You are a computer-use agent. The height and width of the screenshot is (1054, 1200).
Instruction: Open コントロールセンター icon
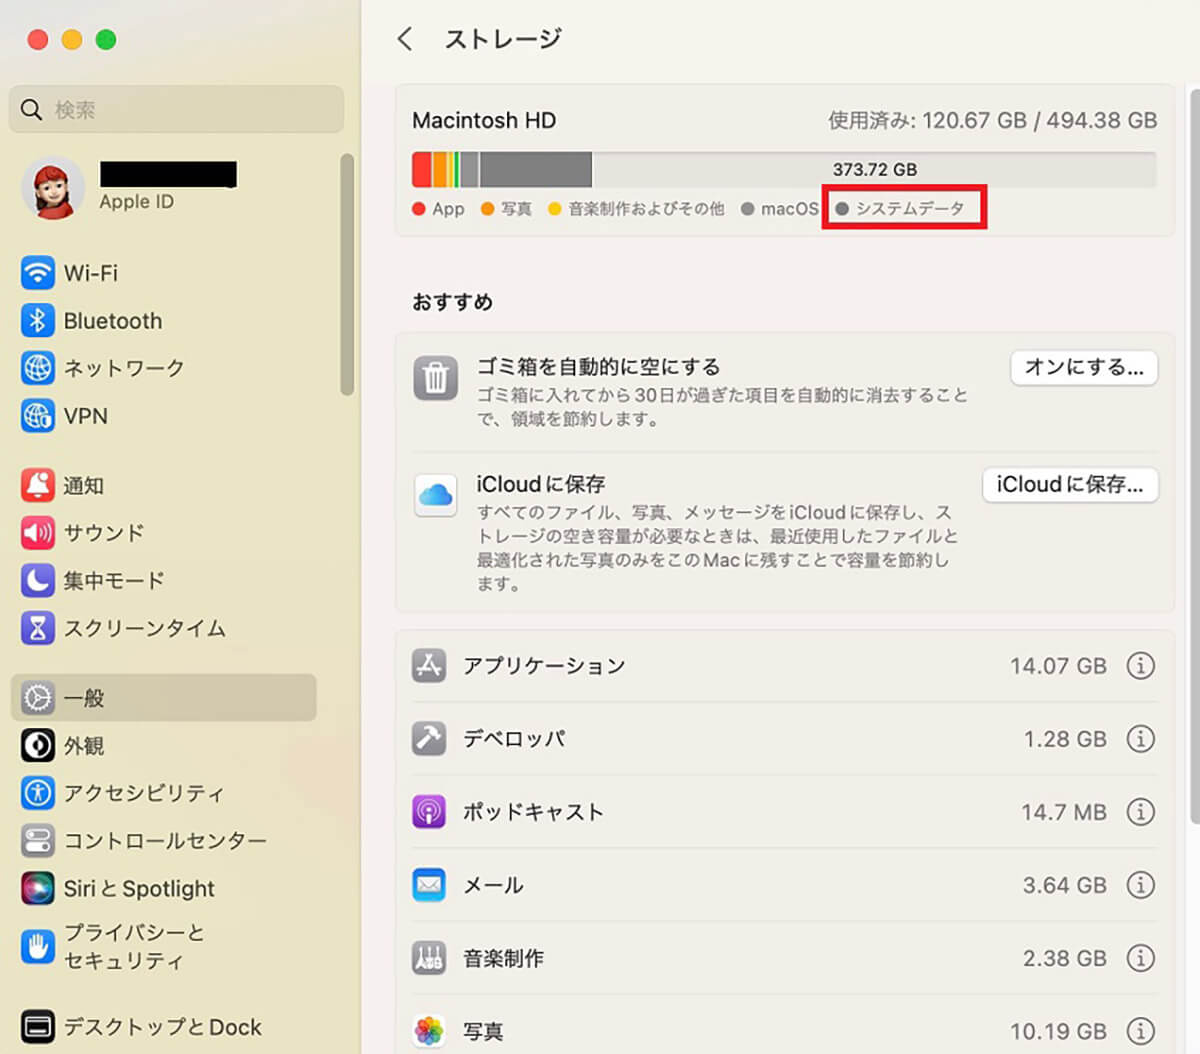click(38, 840)
